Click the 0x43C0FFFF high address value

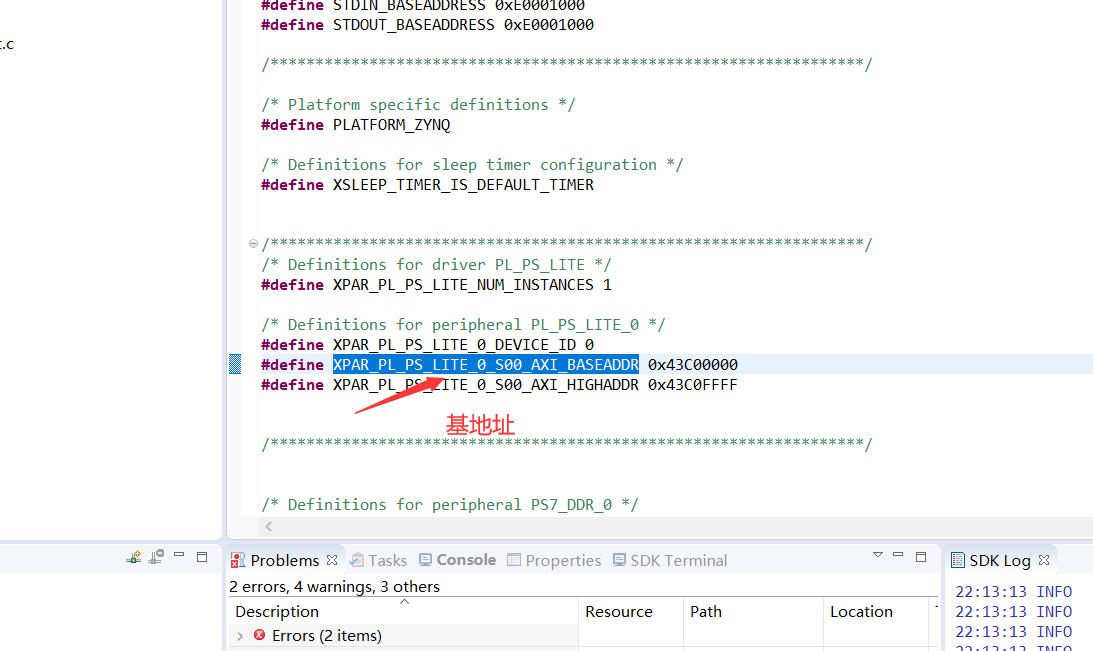(692, 385)
